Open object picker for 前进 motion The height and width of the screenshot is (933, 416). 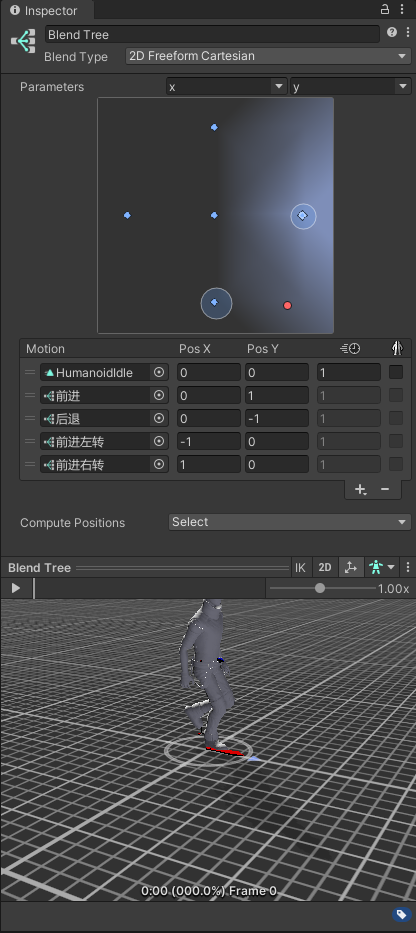[159, 395]
